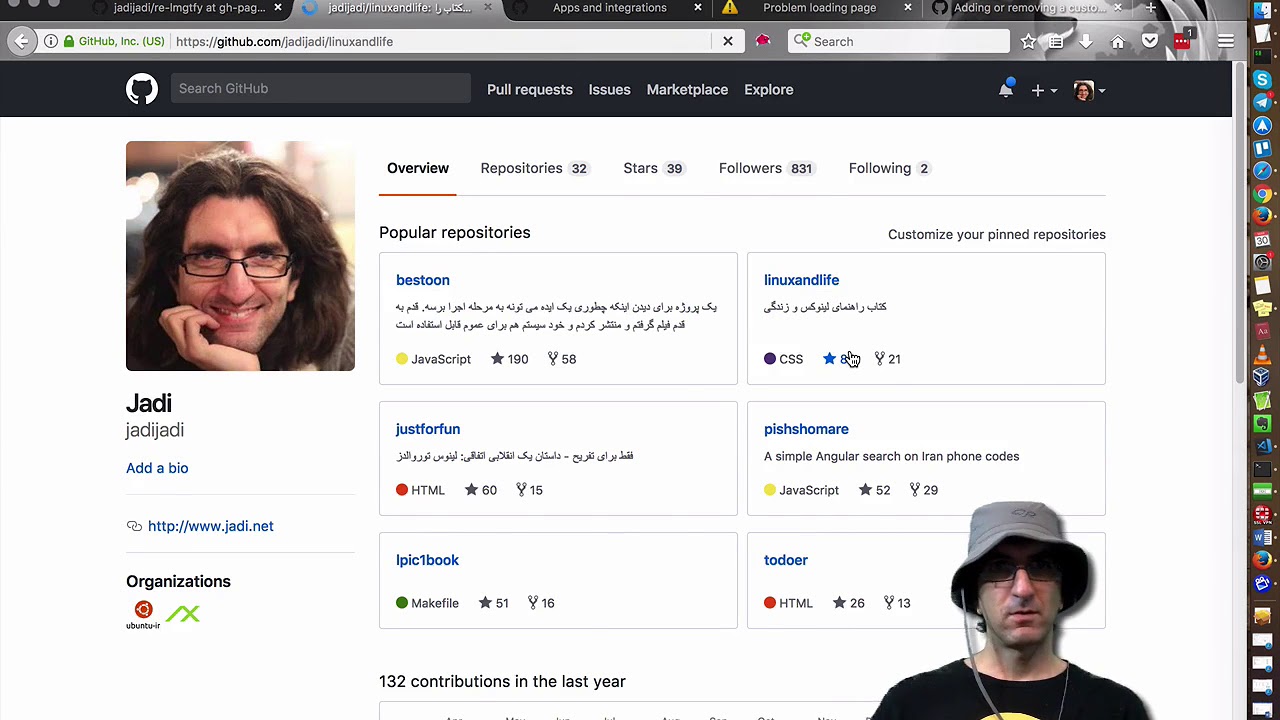This screenshot has height=720, width=1280.
Task: Click 'Add a bio' link
Action: (x=157, y=468)
